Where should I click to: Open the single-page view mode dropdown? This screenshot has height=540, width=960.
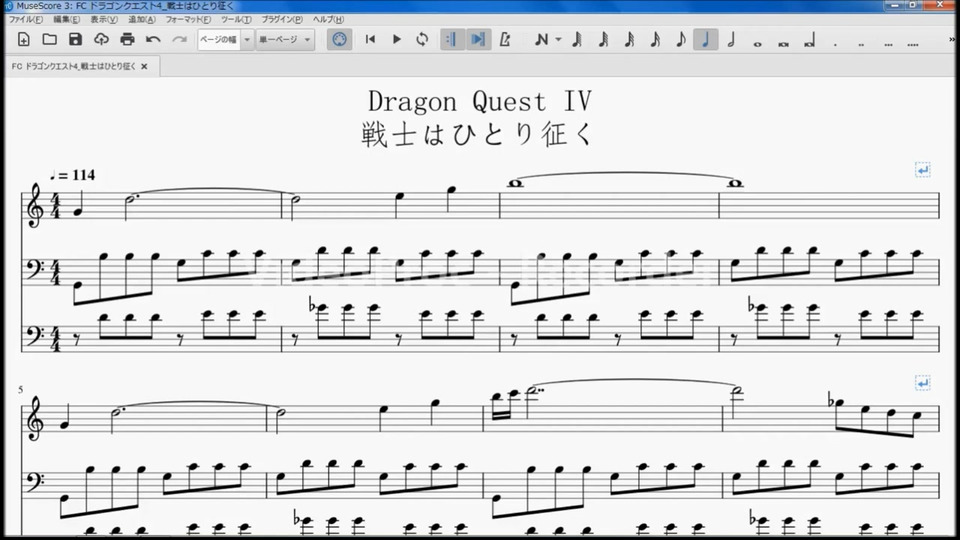point(285,40)
